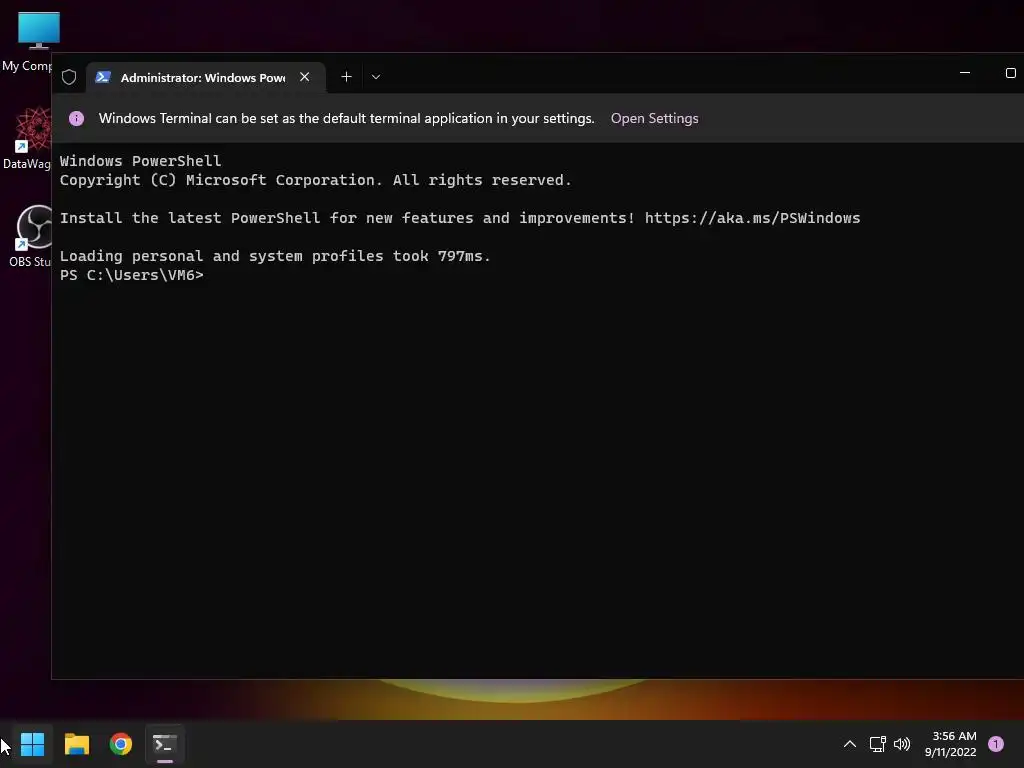Click the PS C:\Users\VM6> prompt line
This screenshot has height=768, width=1024.
click(x=132, y=275)
